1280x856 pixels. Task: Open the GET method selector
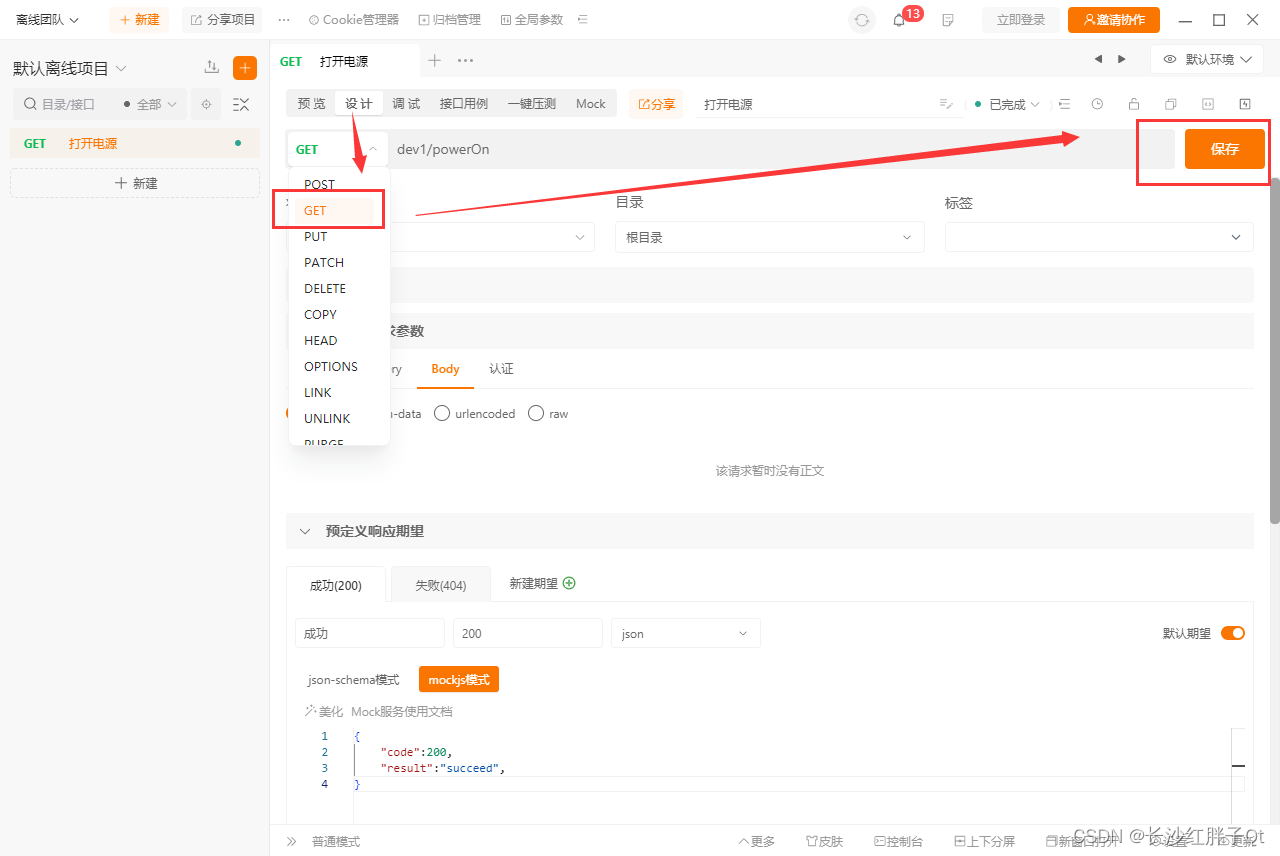tap(337, 149)
